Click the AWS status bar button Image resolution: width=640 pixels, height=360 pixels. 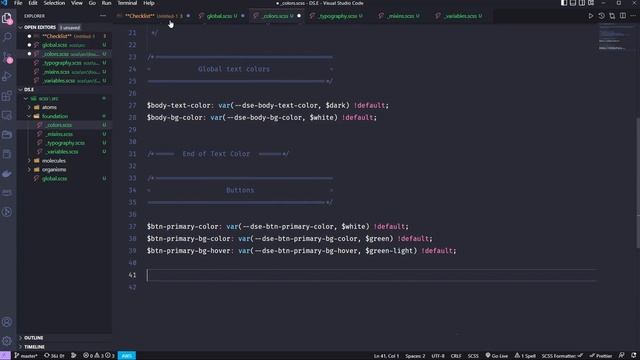[127, 356]
